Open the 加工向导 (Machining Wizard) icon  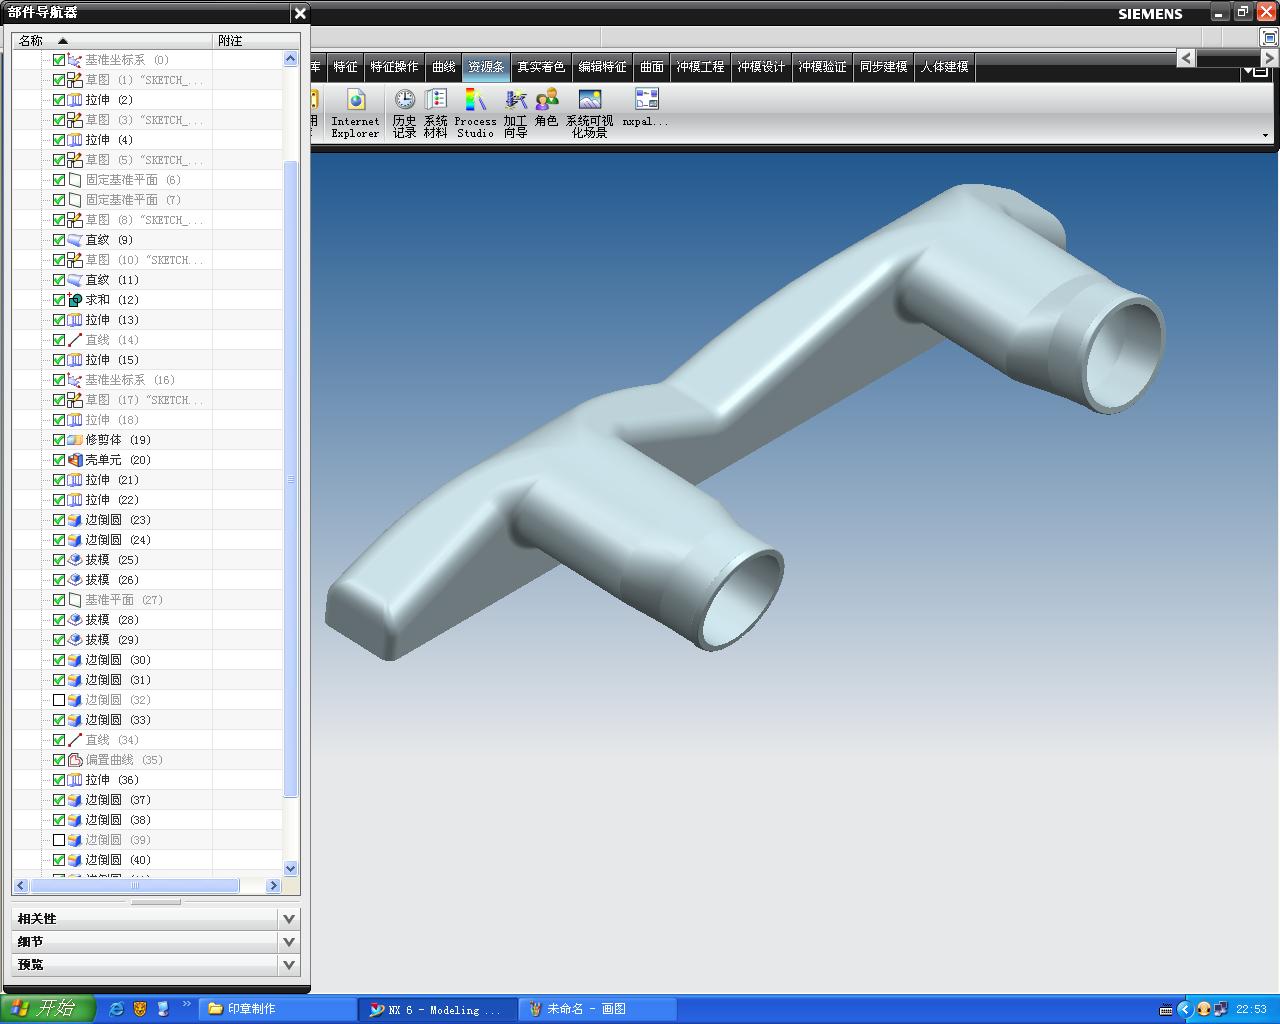point(516,113)
